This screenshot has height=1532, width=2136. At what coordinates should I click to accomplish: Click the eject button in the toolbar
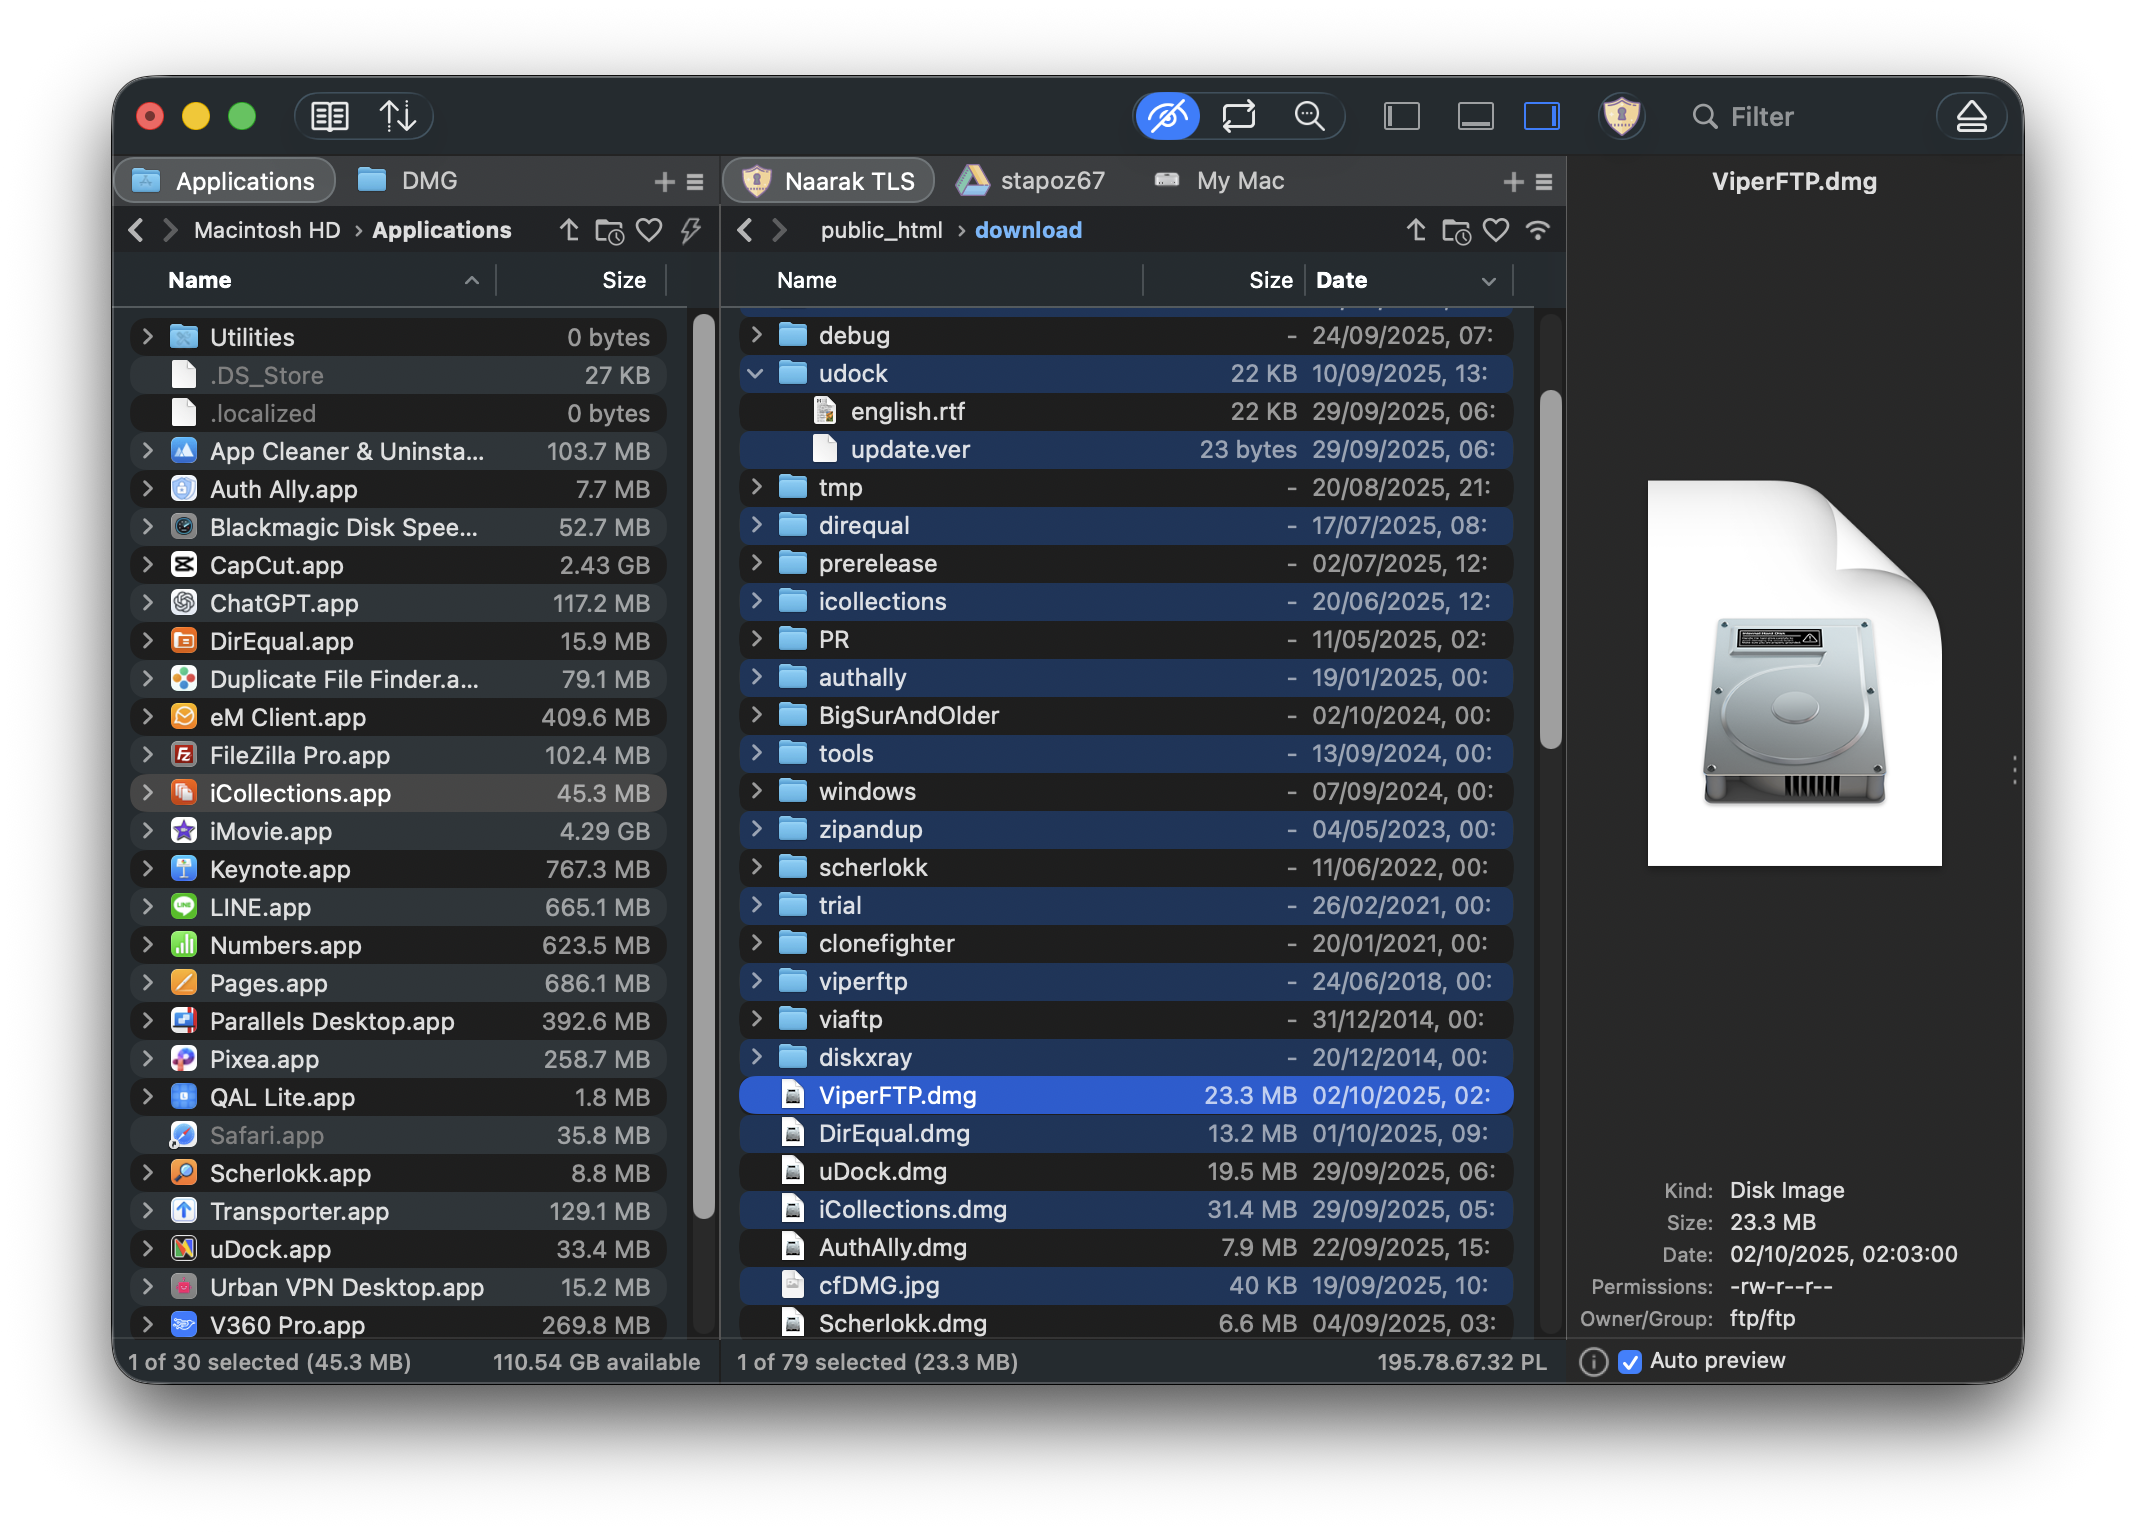coord(1970,117)
